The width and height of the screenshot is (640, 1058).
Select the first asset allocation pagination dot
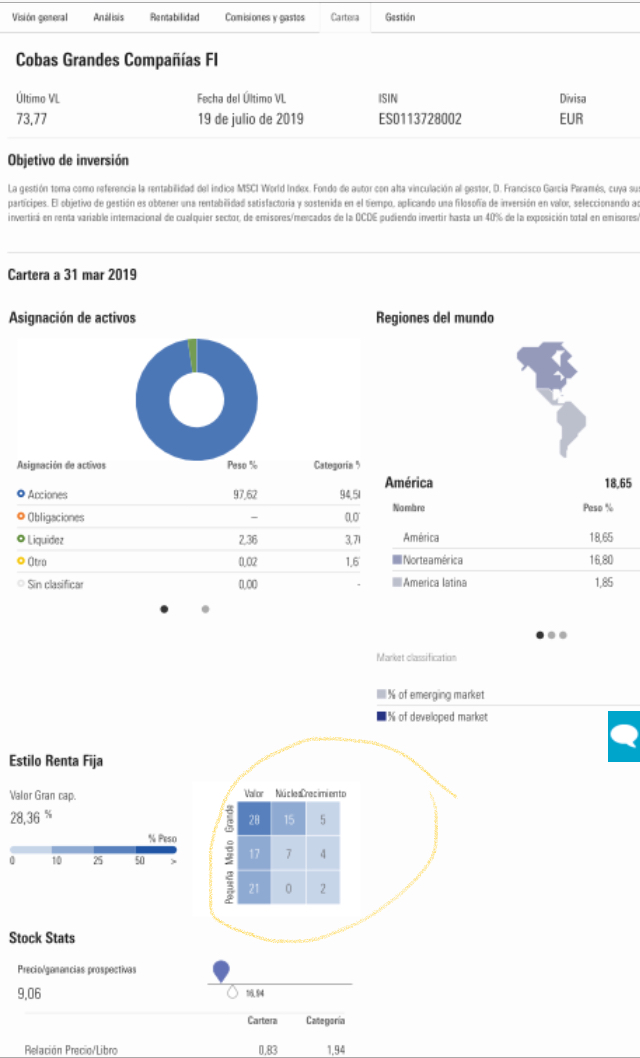(x=164, y=608)
